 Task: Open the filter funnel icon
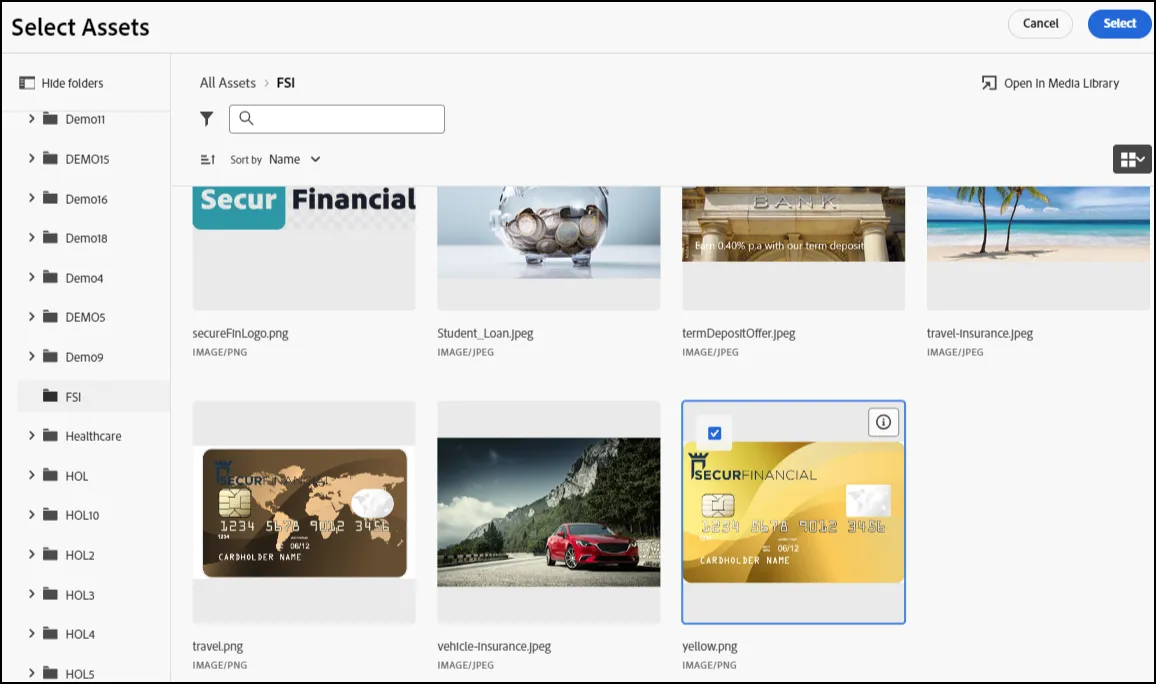[x=206, y=119]
